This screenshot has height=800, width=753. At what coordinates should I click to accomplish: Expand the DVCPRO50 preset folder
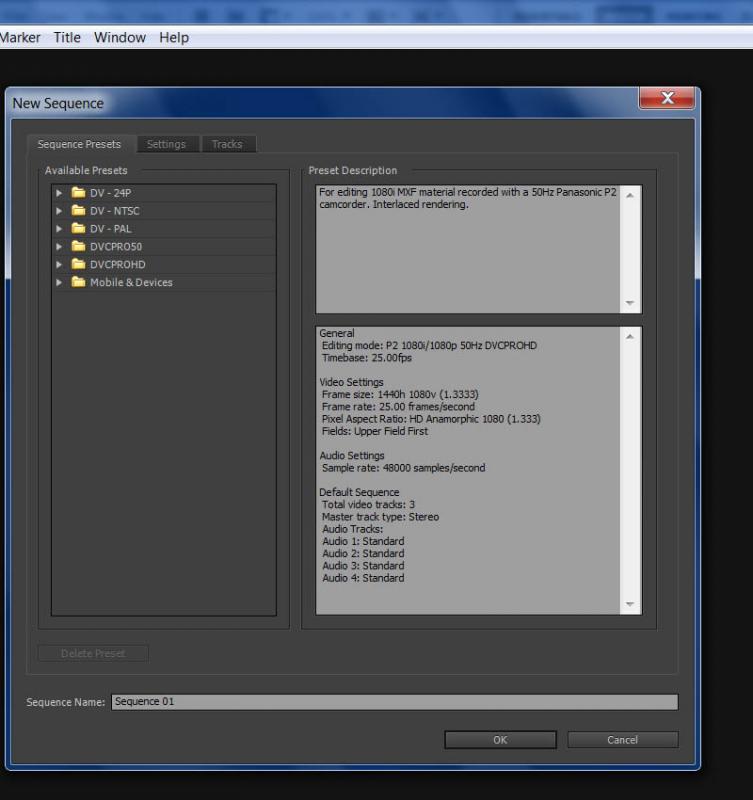click(59, 246)
